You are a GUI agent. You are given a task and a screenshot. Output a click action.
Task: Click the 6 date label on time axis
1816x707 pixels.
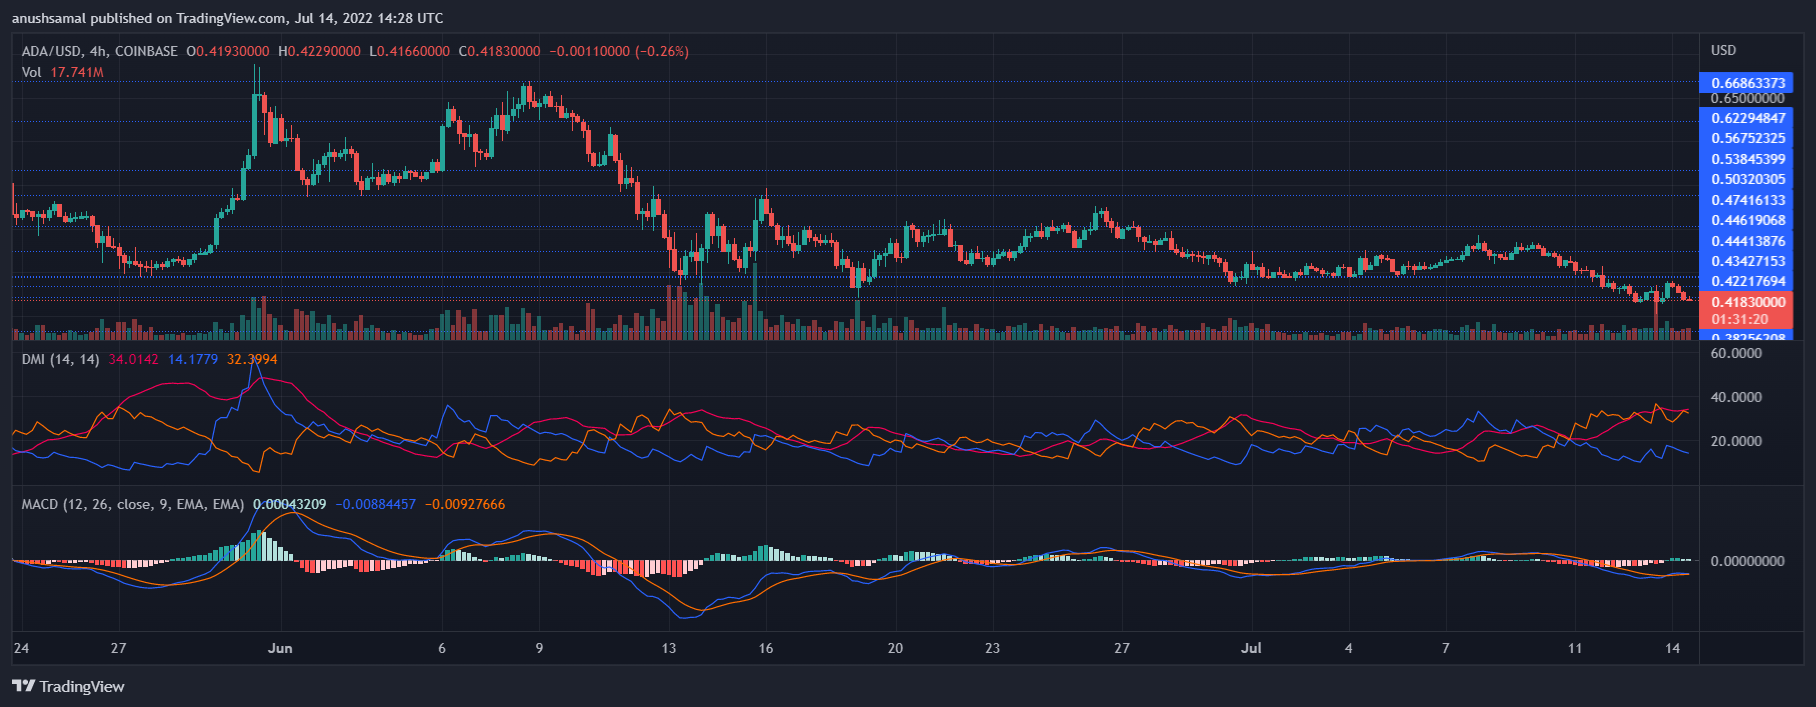coord(442,648)
